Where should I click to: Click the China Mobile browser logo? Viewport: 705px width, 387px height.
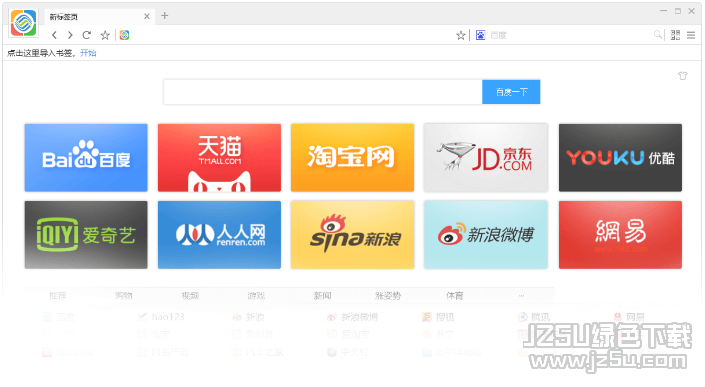(23, 22)
